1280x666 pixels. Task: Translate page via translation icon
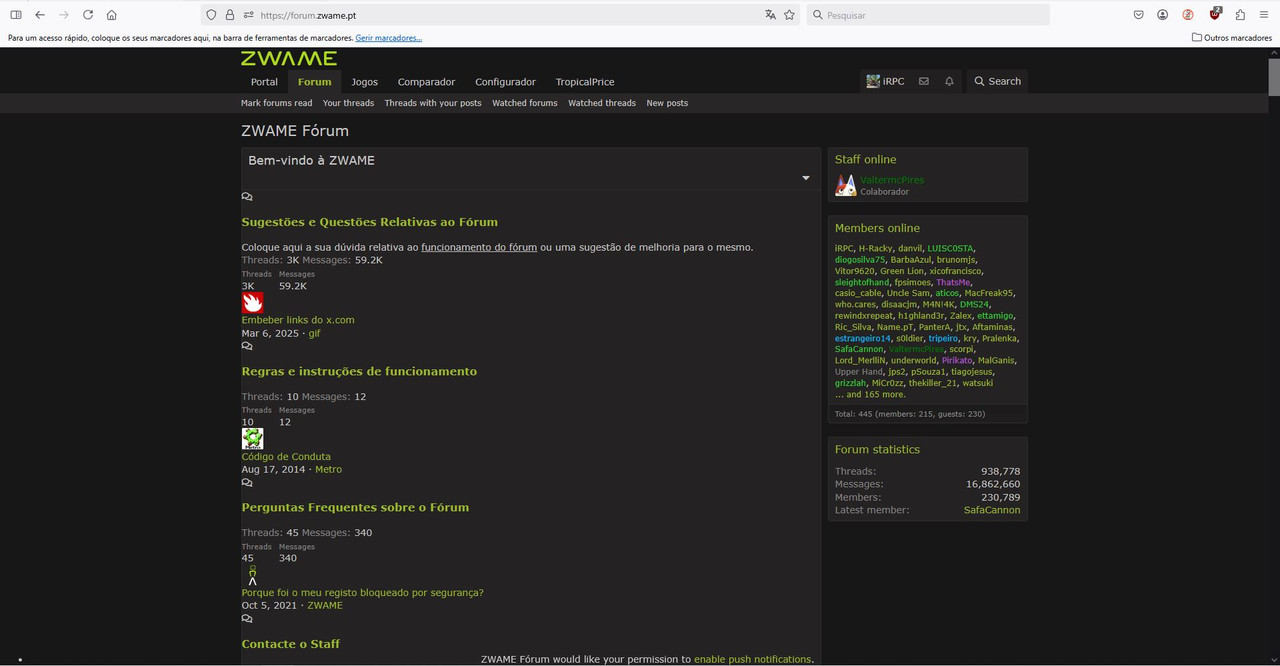[x=770, y=15]
